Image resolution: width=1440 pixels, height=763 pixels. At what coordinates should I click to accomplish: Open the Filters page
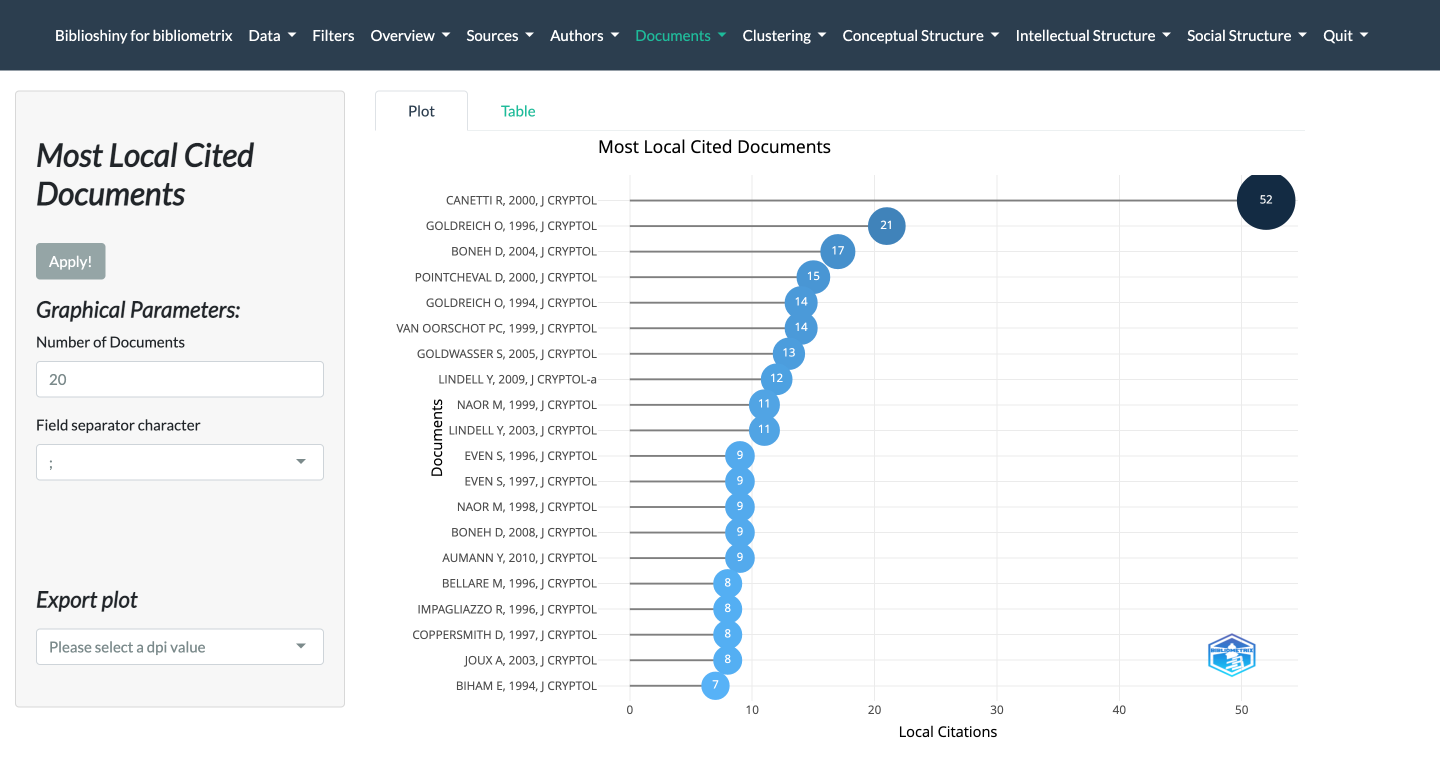333,35
